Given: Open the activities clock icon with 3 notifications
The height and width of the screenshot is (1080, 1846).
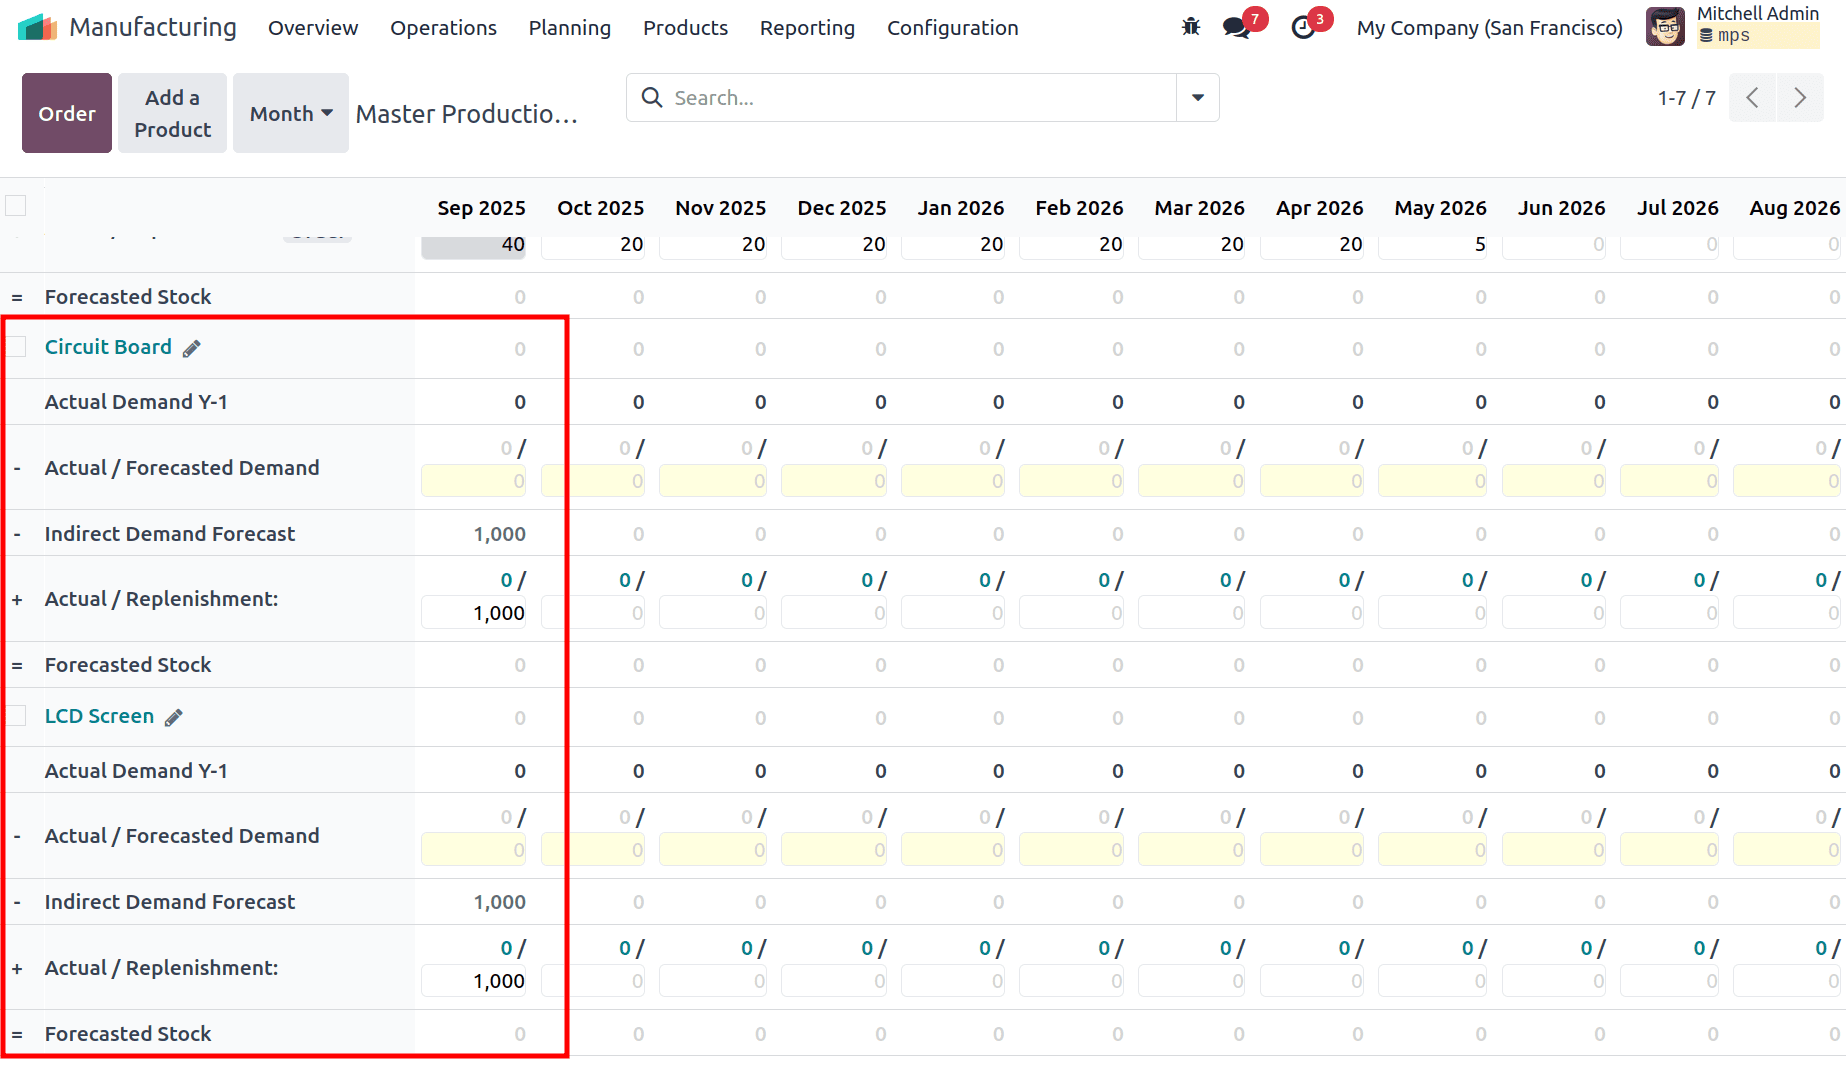Looking at the screenshot, I should 1301,27.
